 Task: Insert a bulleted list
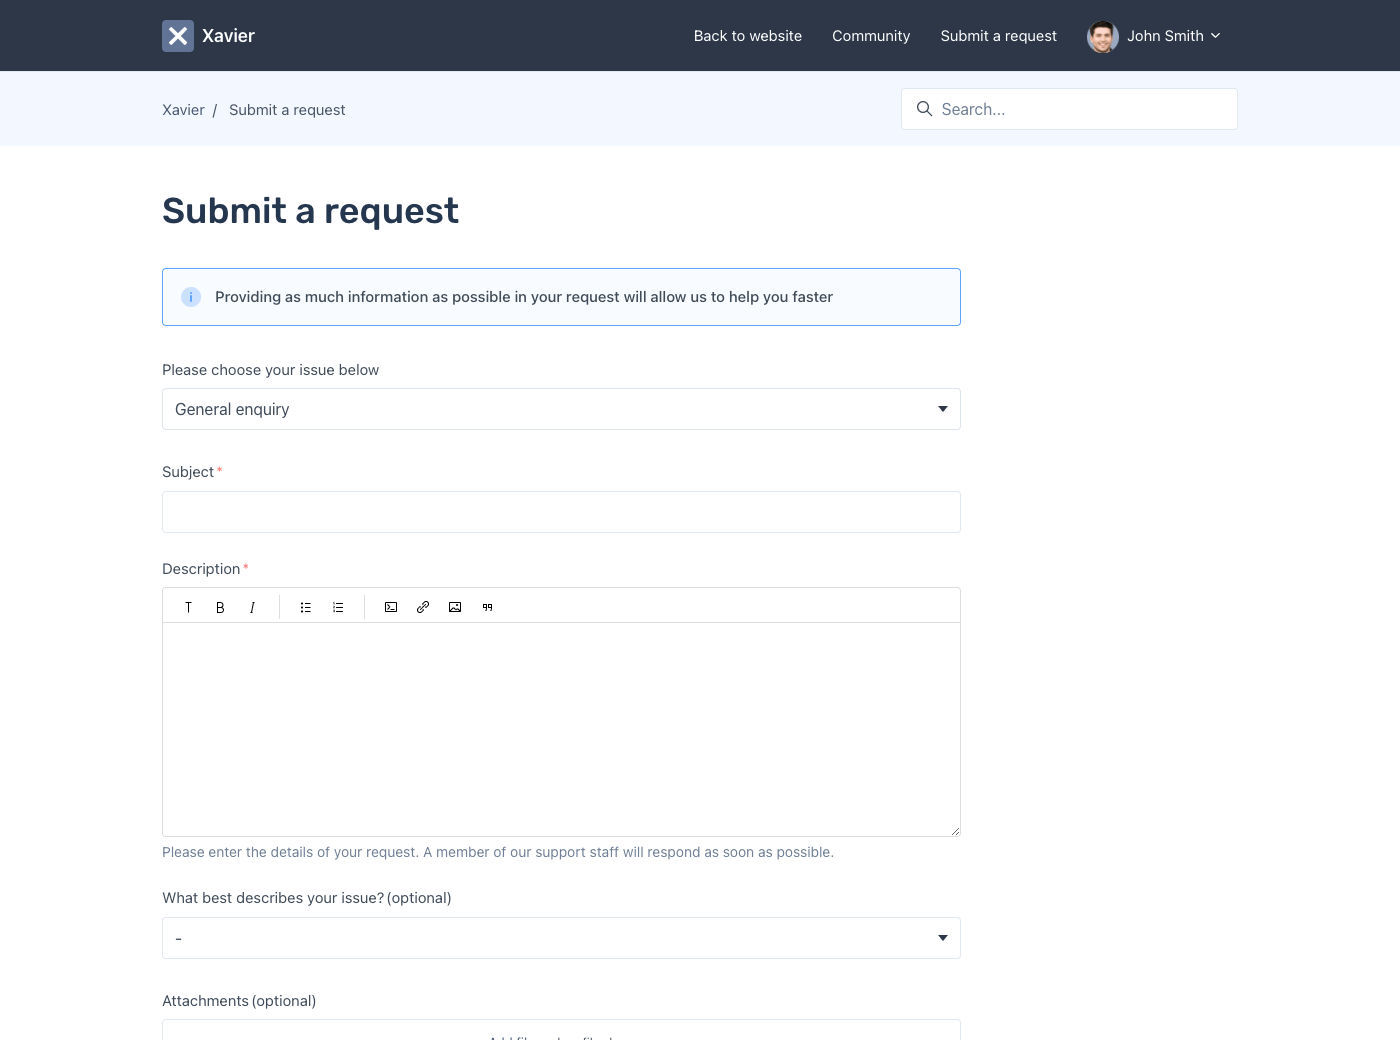306,607
